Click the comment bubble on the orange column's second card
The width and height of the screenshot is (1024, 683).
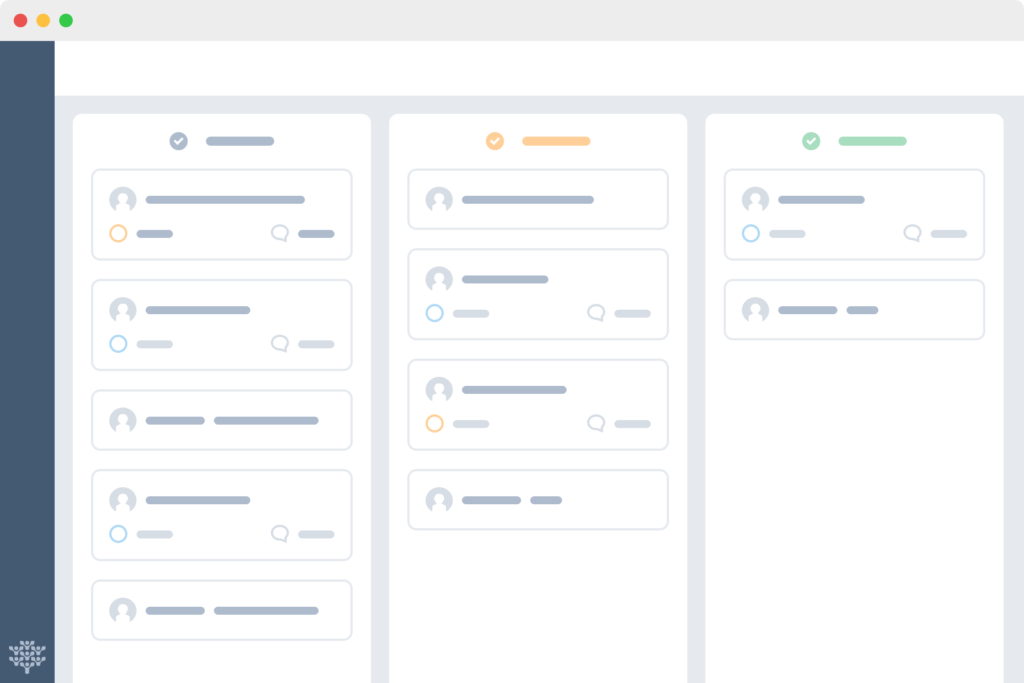pos(596,313)
